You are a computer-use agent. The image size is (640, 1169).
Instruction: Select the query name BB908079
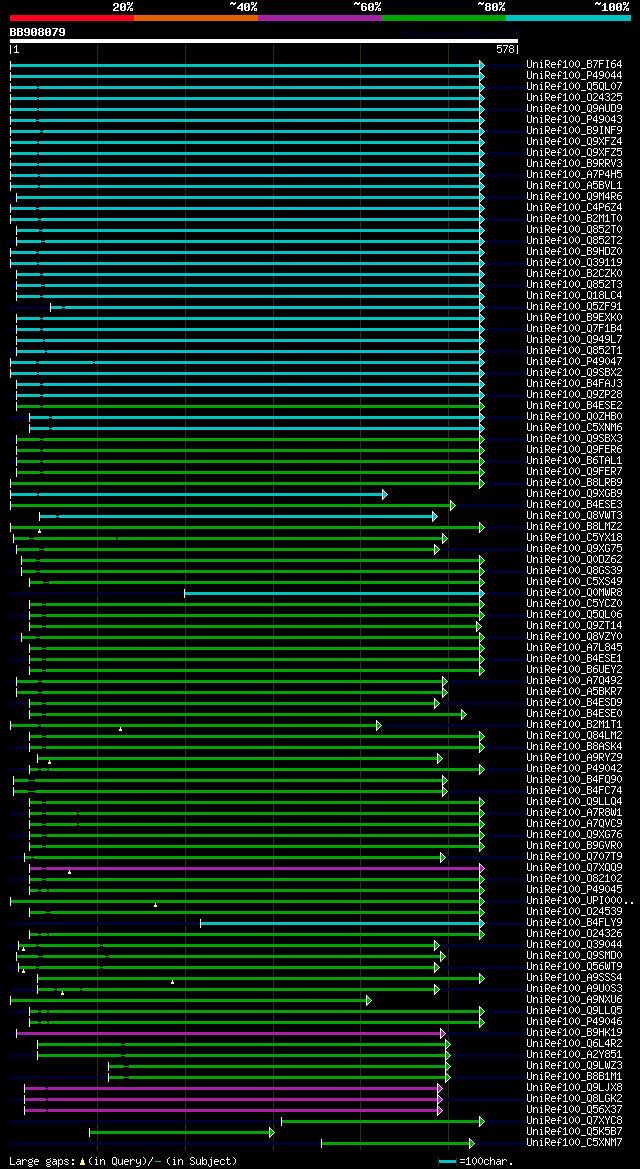[x=37, y=32]
